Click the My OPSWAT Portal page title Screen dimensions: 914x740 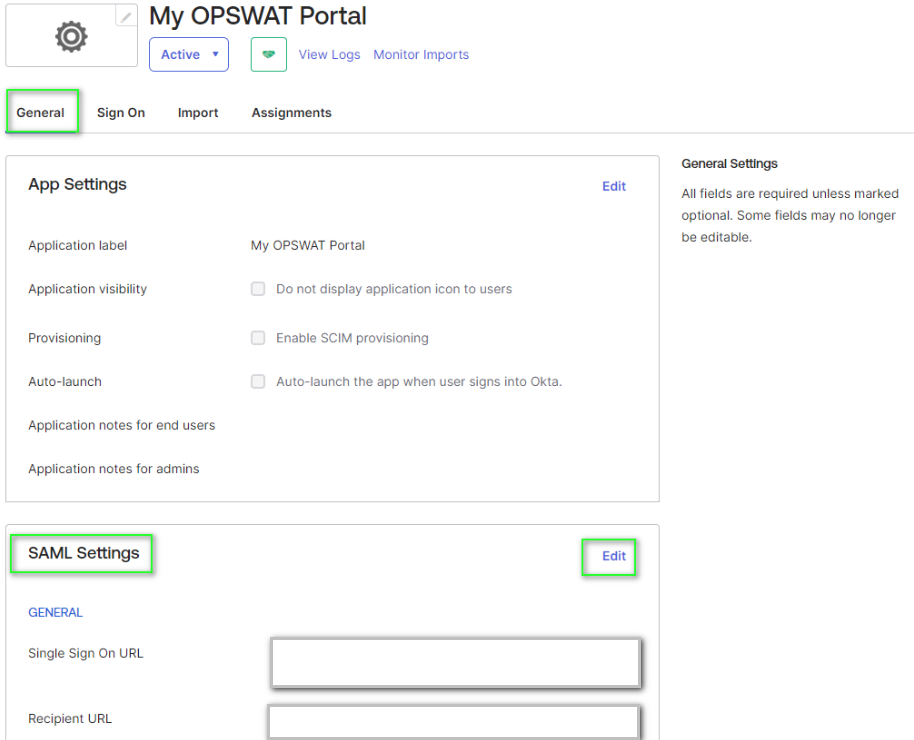point(258,16)
